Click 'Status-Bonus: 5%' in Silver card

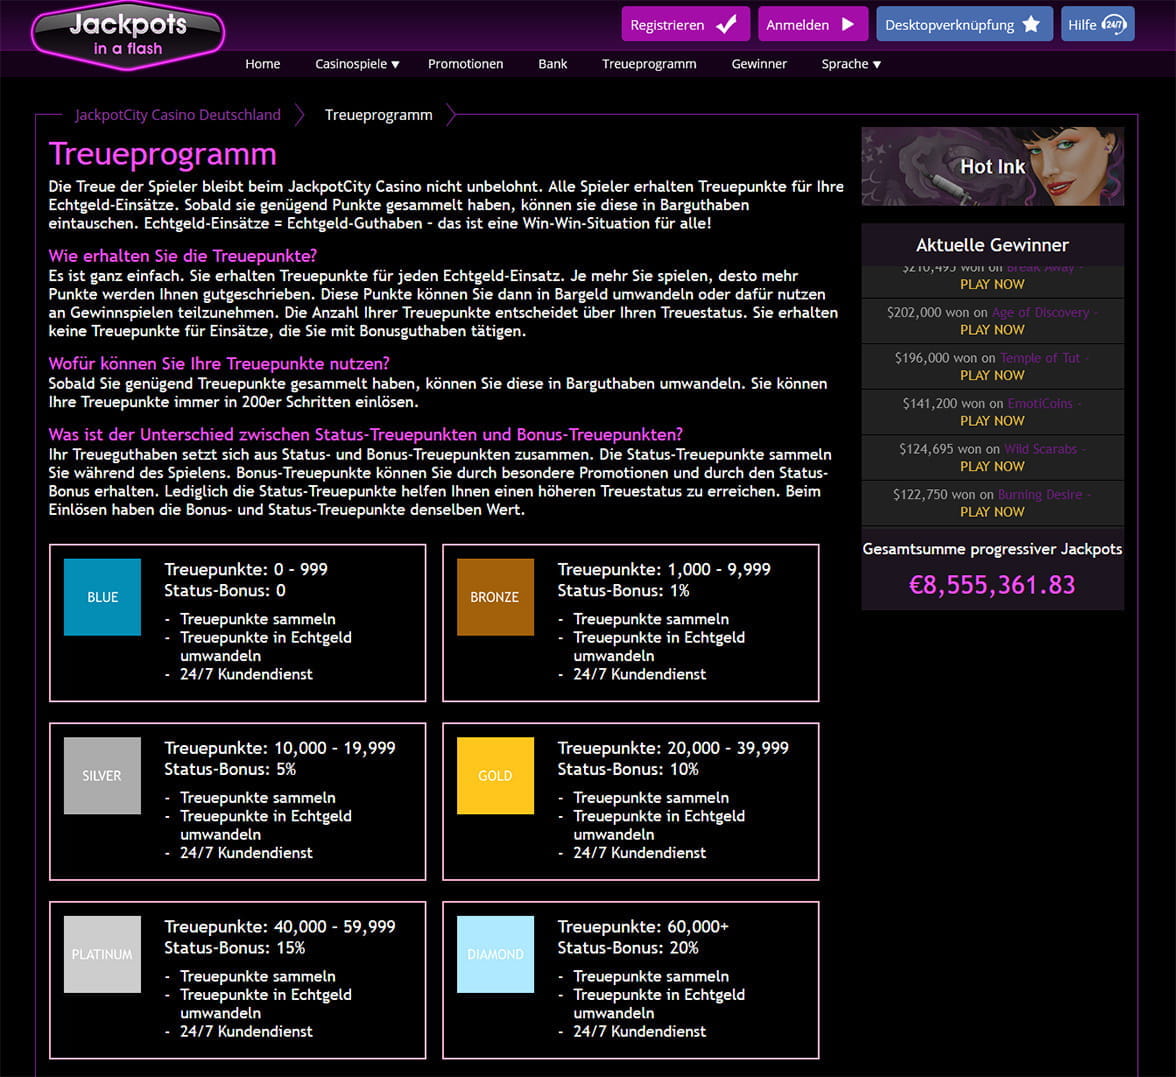point(230,770)
